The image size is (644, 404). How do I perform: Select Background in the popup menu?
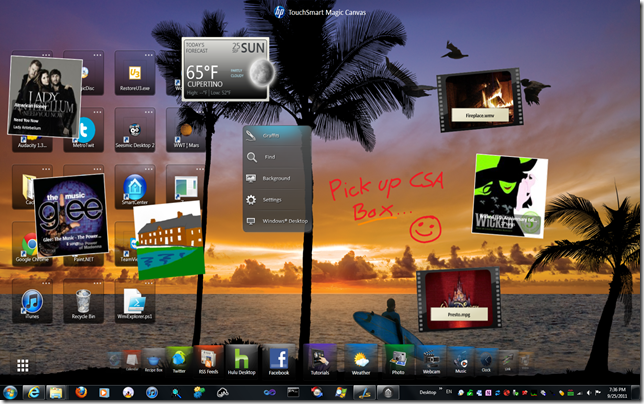point(276,178)
